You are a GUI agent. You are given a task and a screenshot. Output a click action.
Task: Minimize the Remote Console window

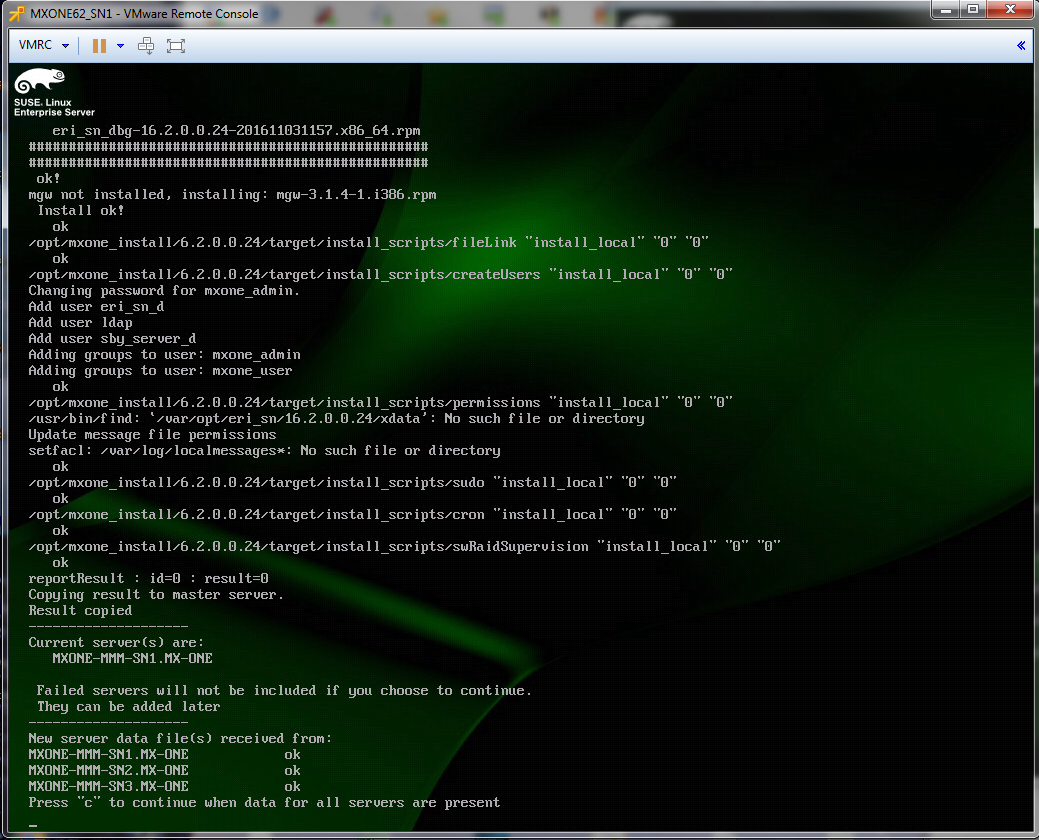pyautogui.click(x=946, y=10)
